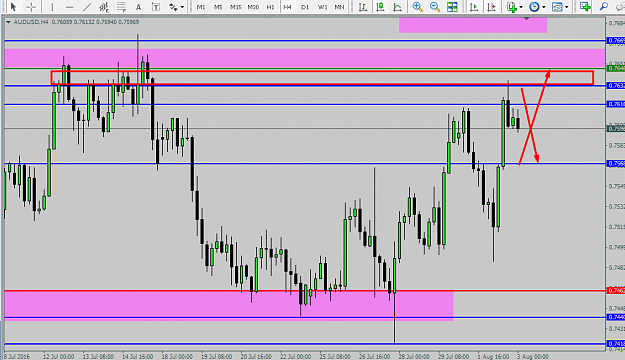625x360 pixels.
Task: Click the blue 0.7610 price label
Action: pyautogui.click(x=616, y=104)
